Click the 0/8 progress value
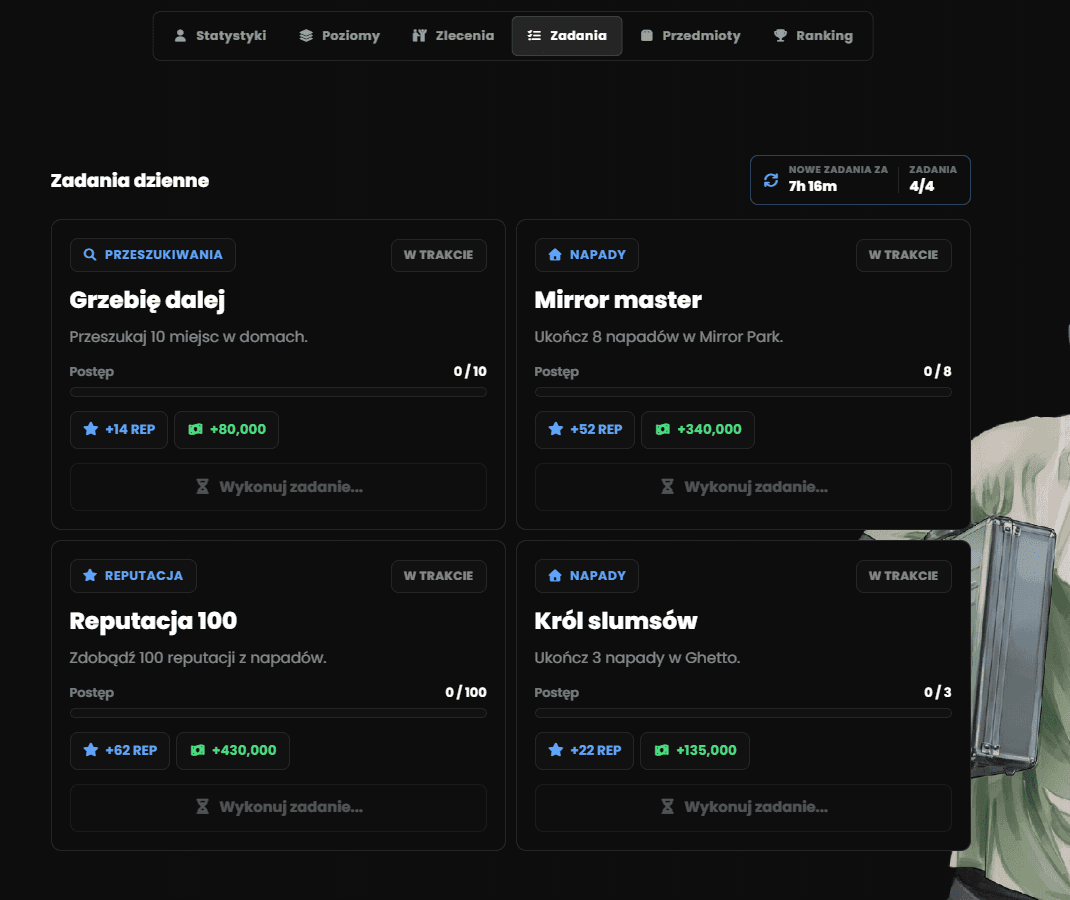 point(938,371)
